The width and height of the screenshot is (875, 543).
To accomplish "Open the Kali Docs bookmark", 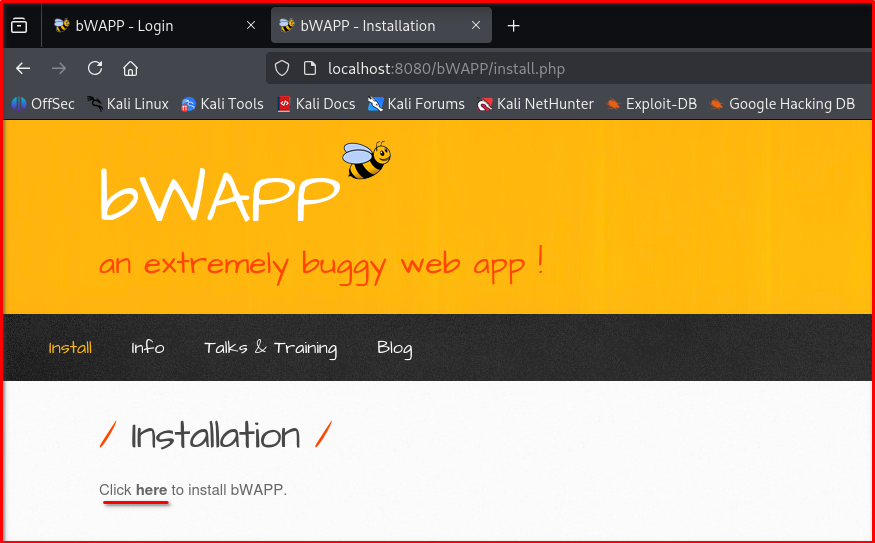I will (316, 104).
